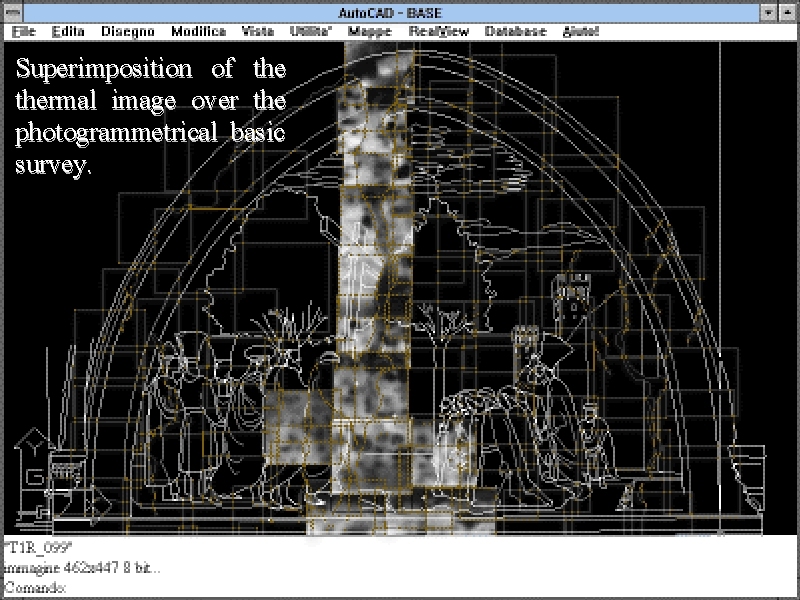Viewport: 800px width, 600px height.
Task: Open the Mappe menu
Action: coord(369,32)
